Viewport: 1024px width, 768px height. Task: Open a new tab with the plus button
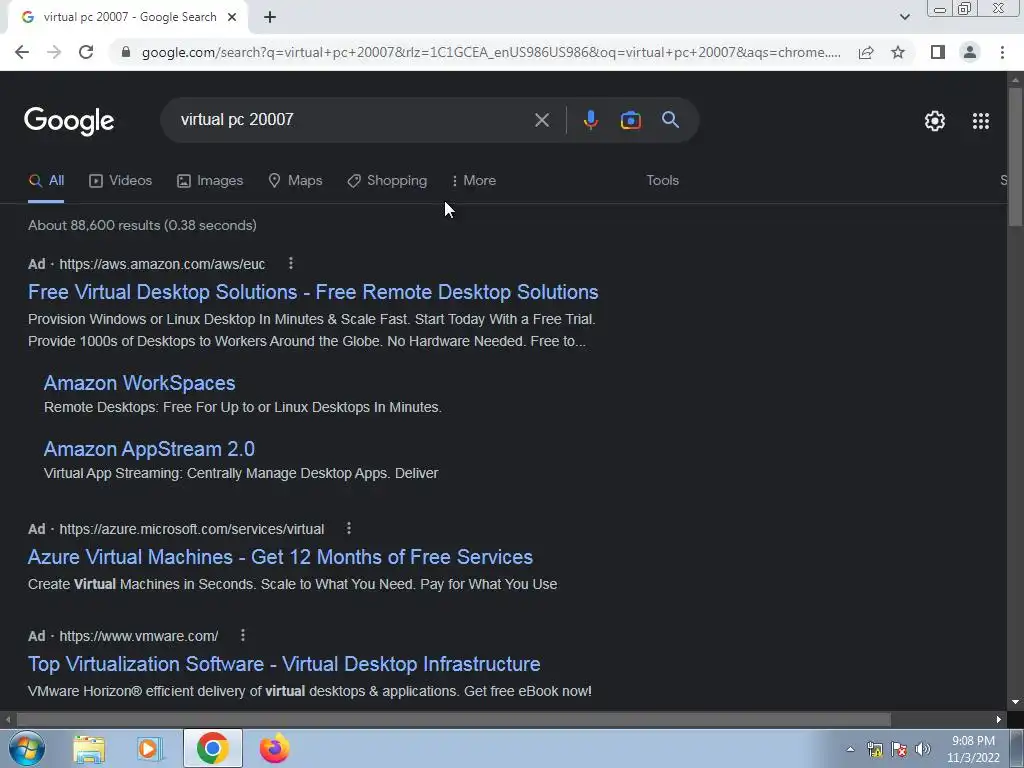tap(270, 17)
